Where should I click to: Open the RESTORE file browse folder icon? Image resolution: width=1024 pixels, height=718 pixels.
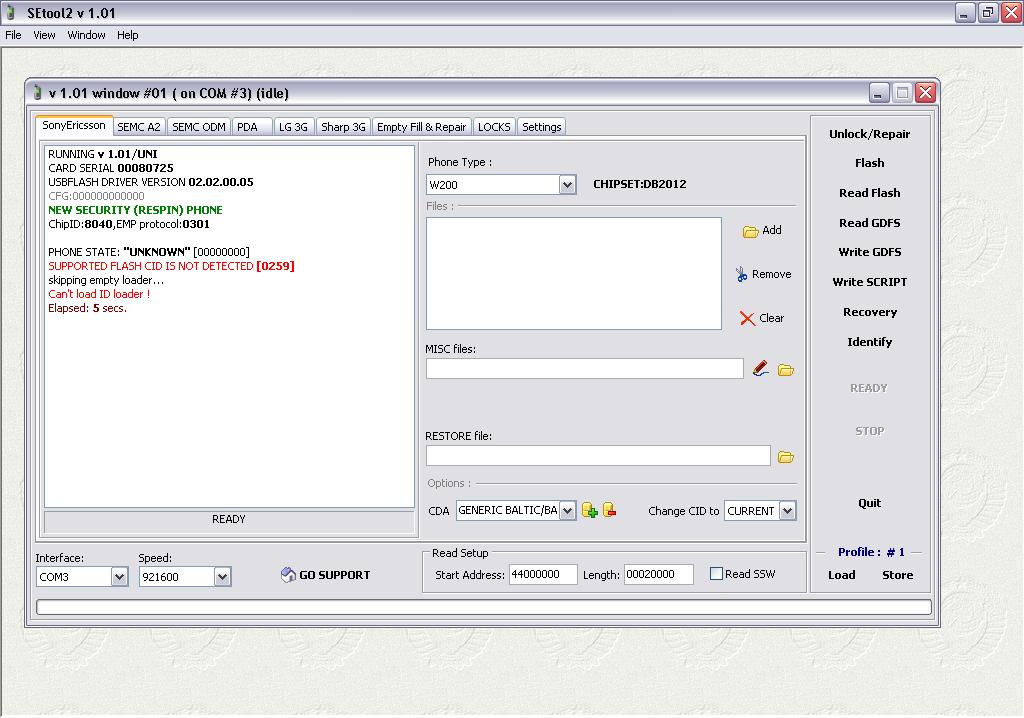[786, 457]
